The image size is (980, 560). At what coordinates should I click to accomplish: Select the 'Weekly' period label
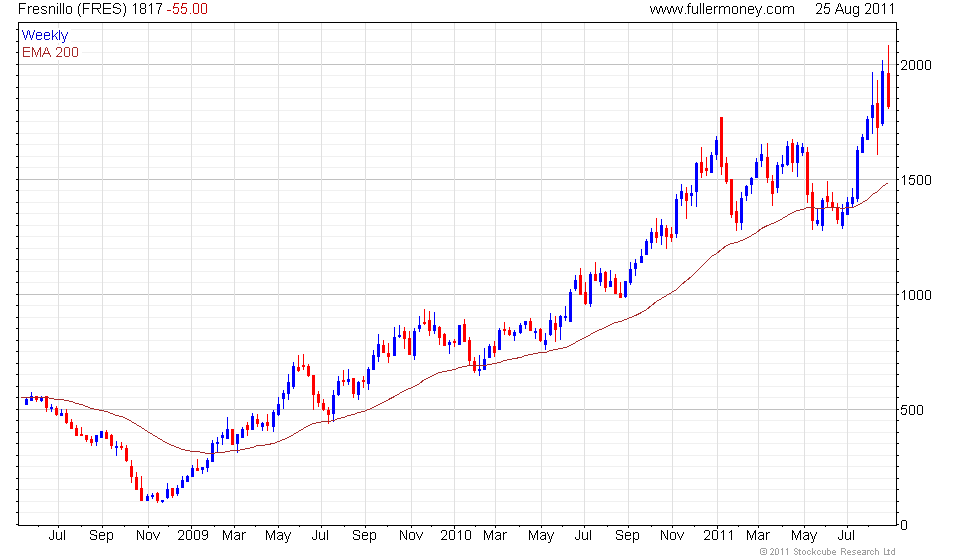coord(44,36)
